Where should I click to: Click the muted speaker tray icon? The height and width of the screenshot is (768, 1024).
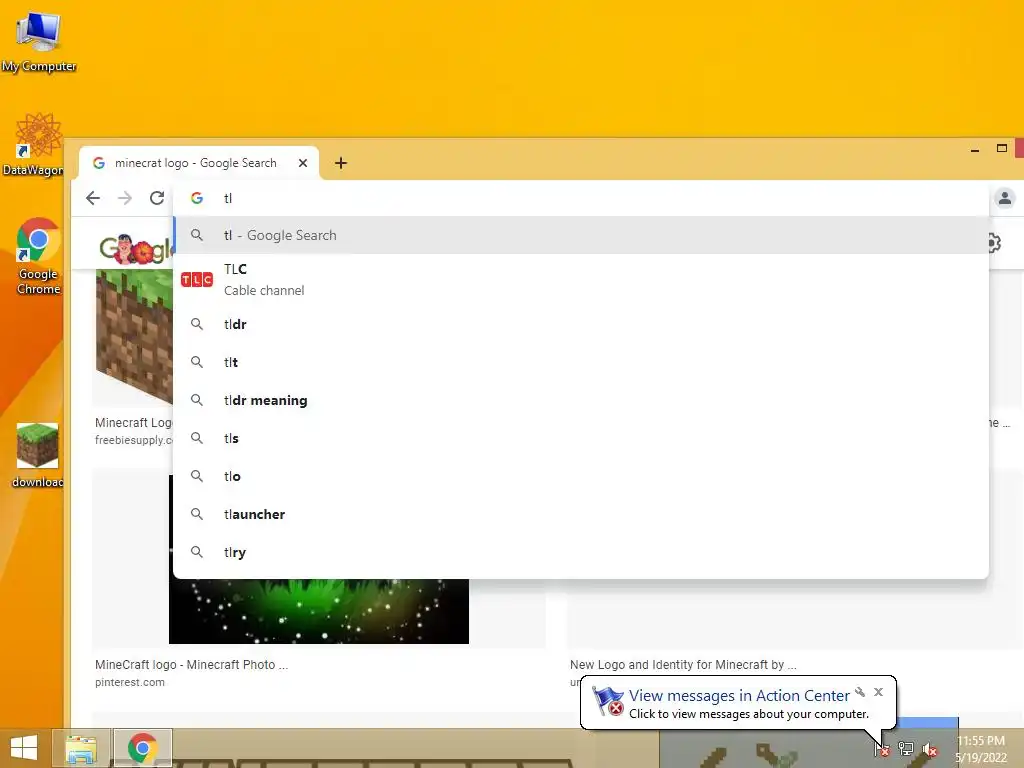930,749
